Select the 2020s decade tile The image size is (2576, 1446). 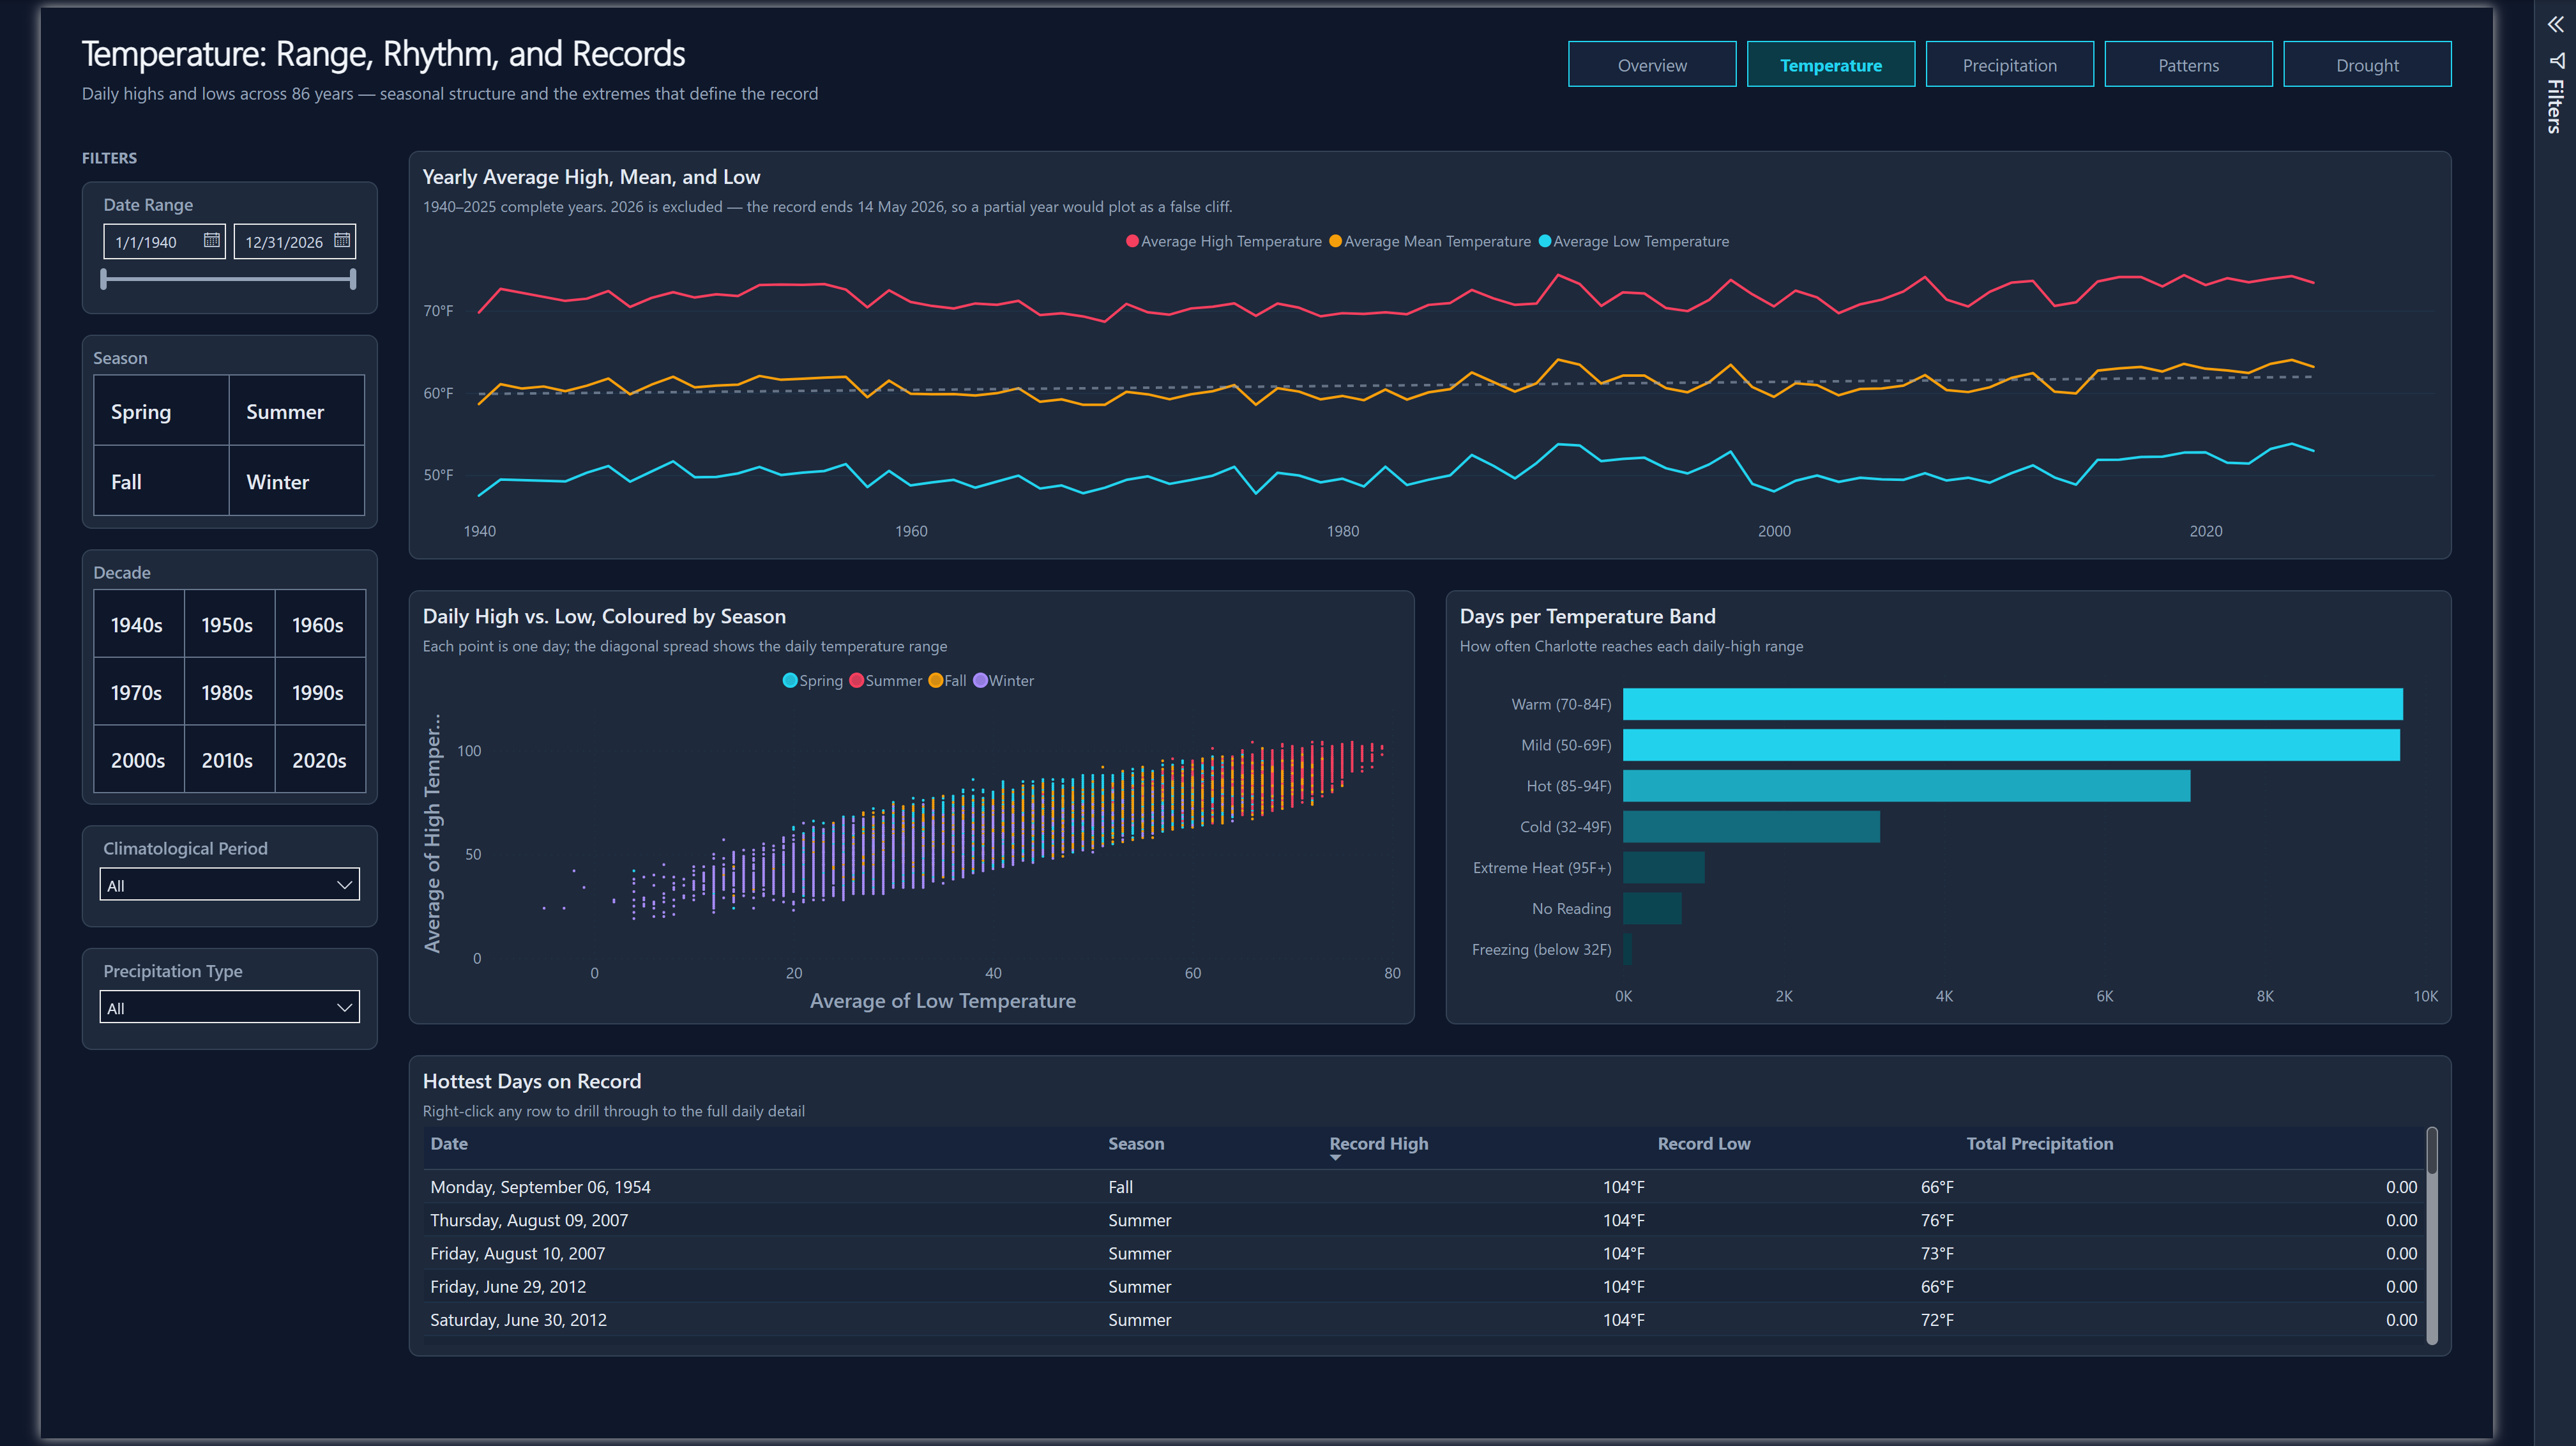(x=319, y=760)
